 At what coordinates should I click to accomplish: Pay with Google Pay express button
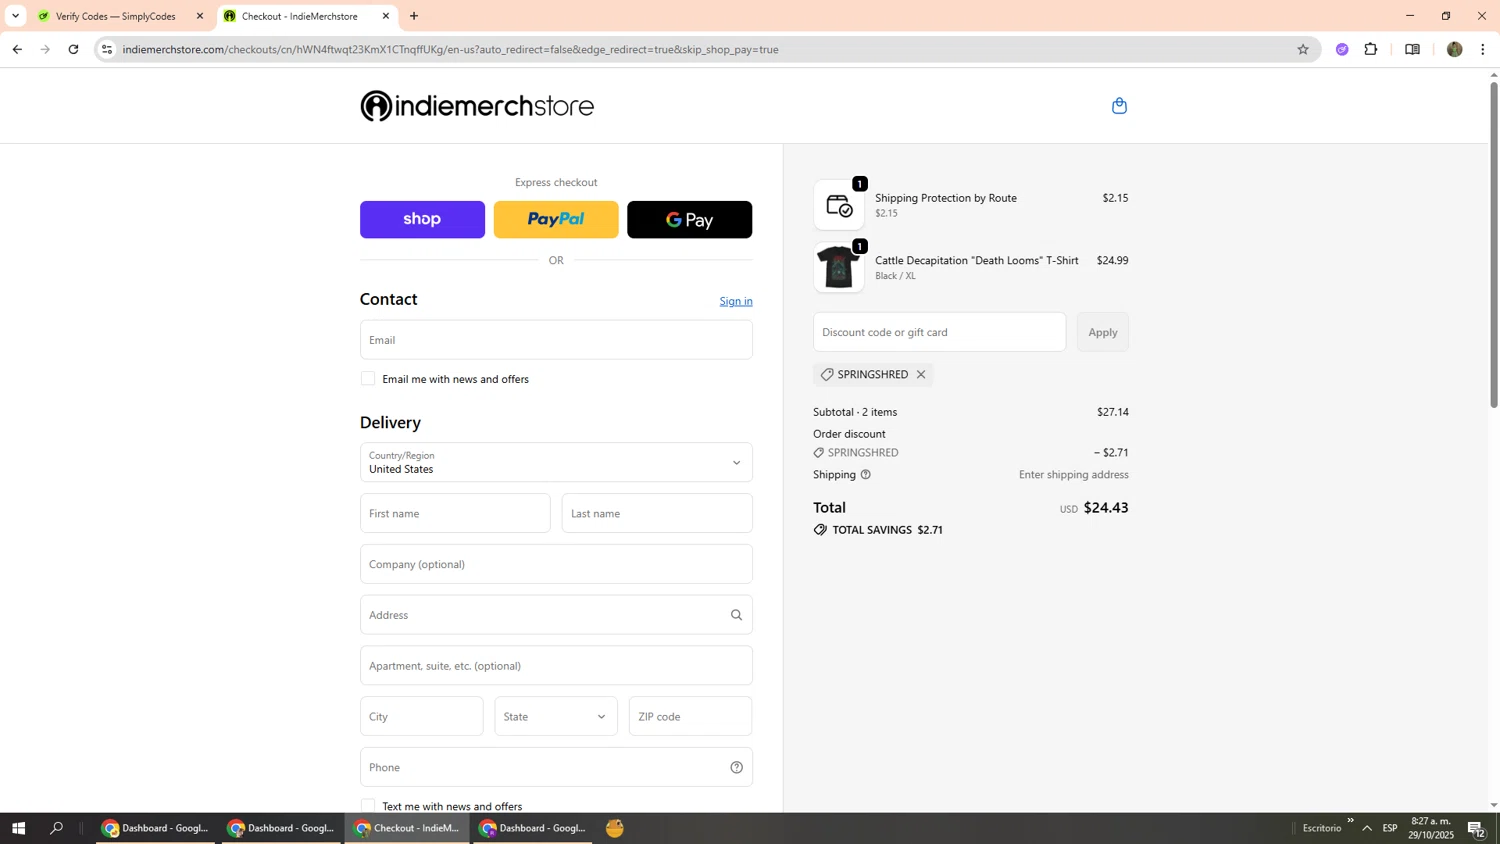pyautogui.click(x=689, y=220)
